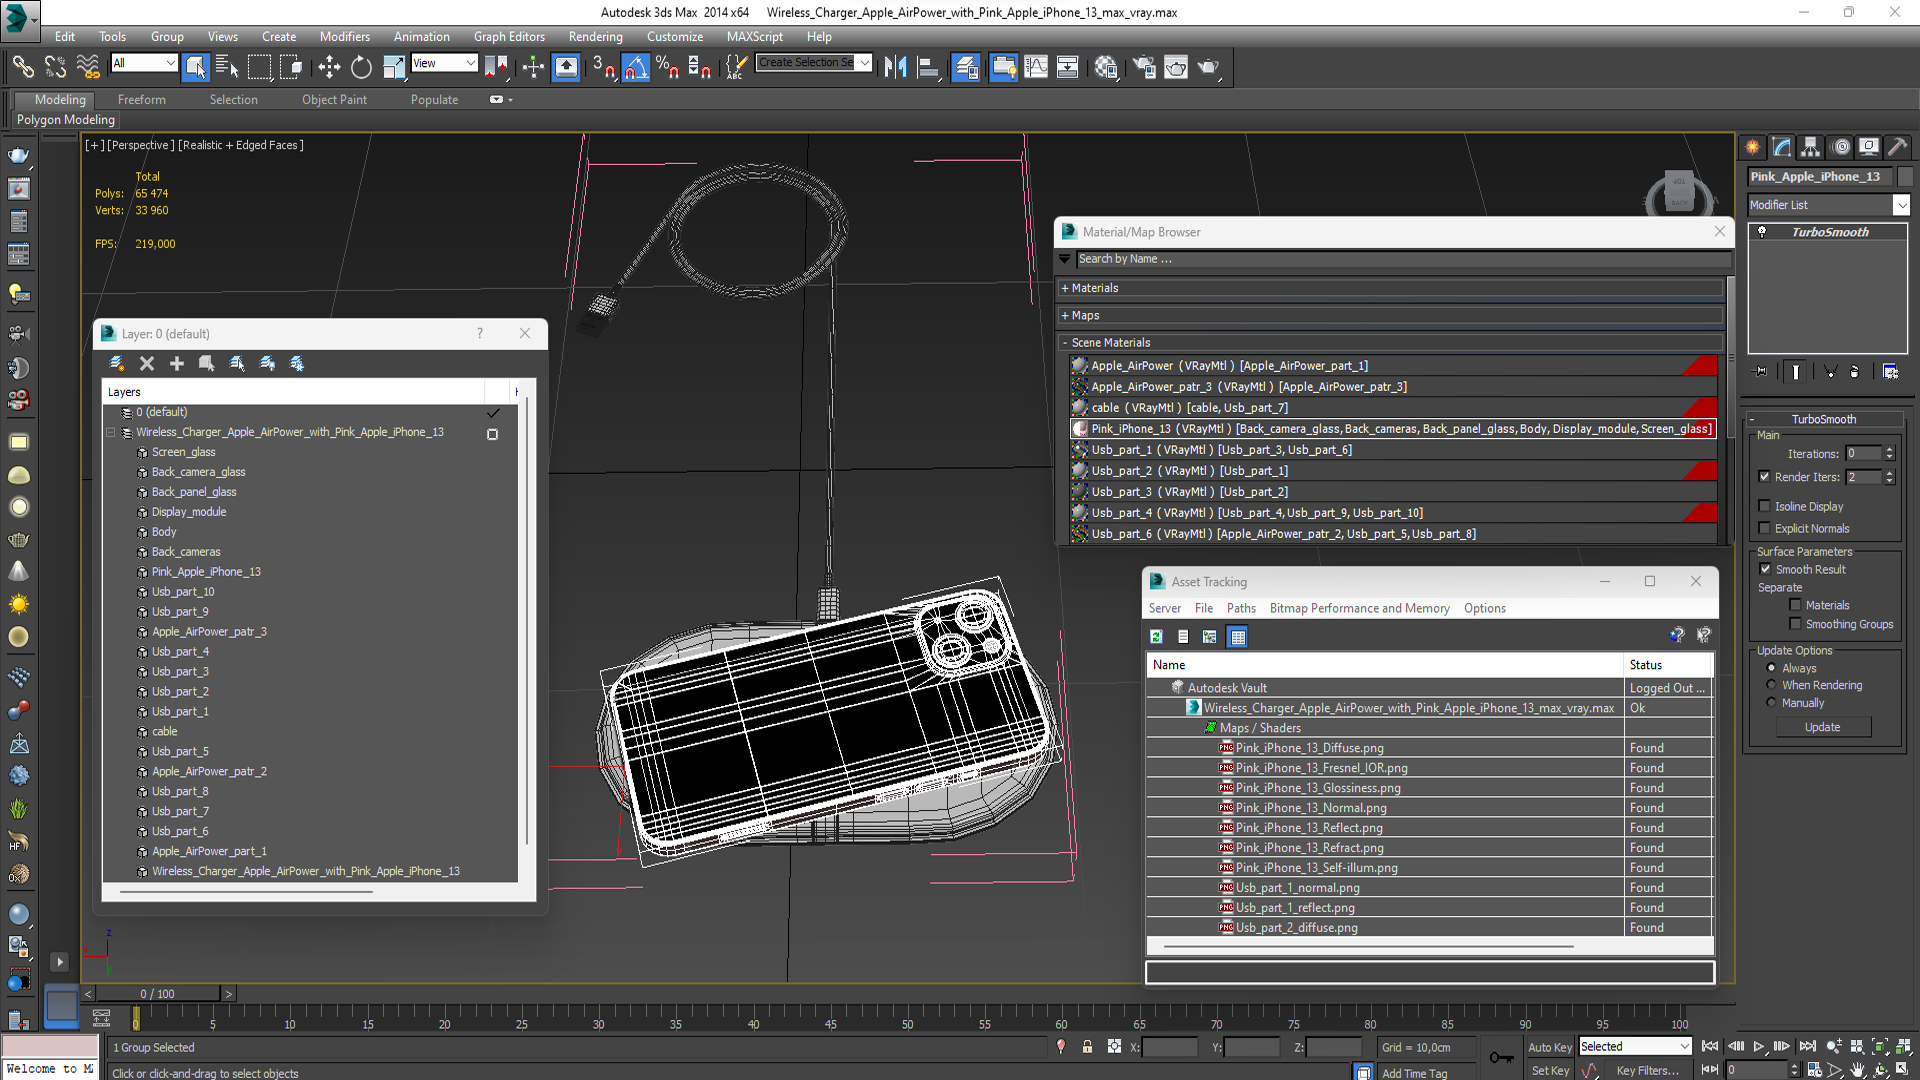Screen dimensions: 1920x1080
Task: Toggle Smooth Result checkbox
Action: (1765, 569)
